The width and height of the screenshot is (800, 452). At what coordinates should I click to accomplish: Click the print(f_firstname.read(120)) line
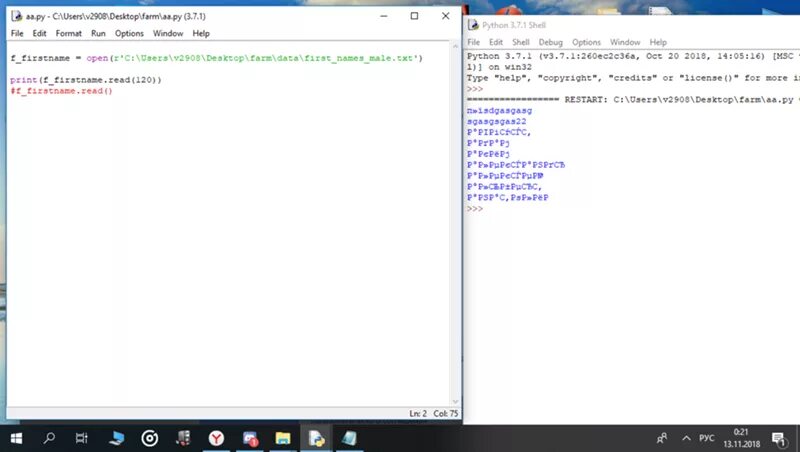coord(86,80)
